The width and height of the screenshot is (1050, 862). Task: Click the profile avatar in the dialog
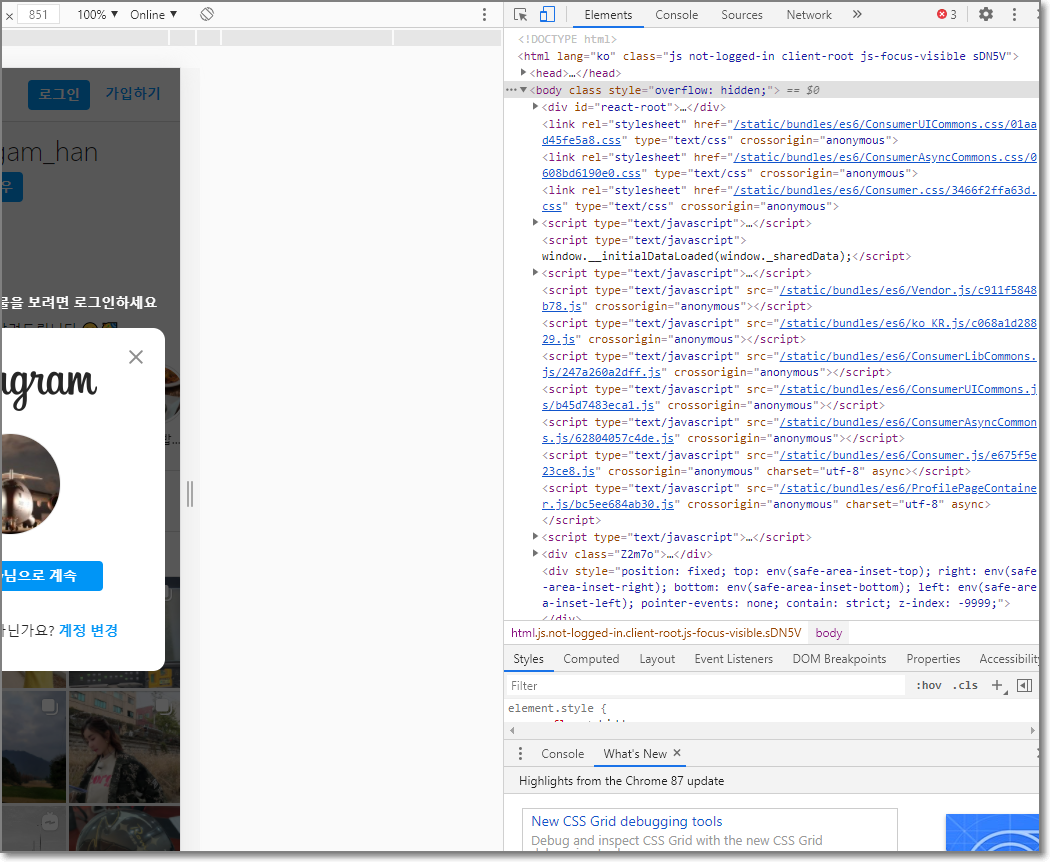30,484
